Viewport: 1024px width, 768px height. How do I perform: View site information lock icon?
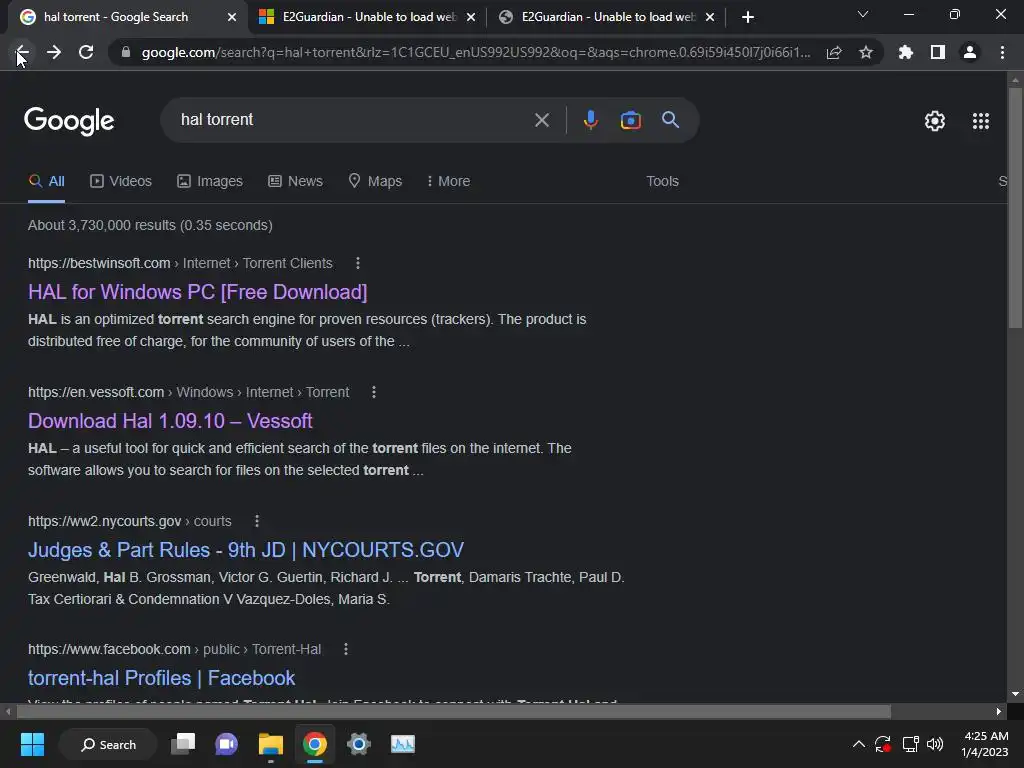126,52
